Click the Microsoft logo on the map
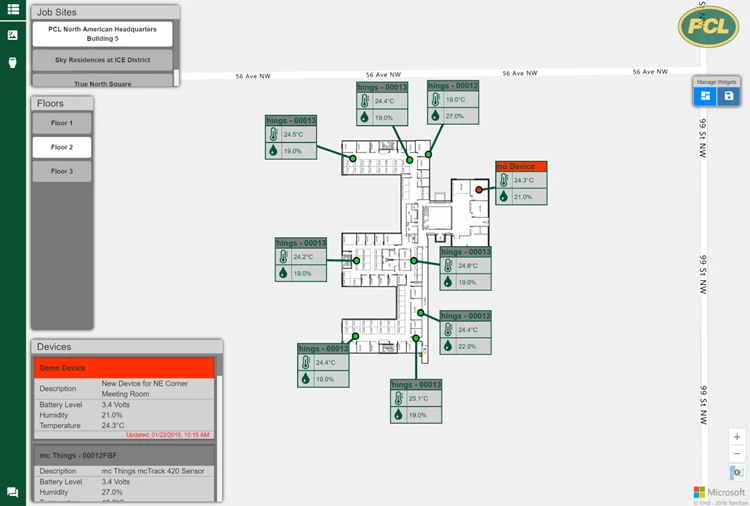The height and width of the screenshot is (506, 750). click(x=719, y=492)
